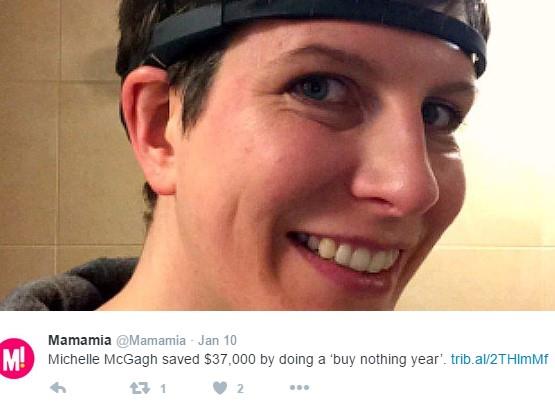This screenshot has height=408, width=555.
Task: Follow the trib.al/2THlmMf link
Action: 499,359
